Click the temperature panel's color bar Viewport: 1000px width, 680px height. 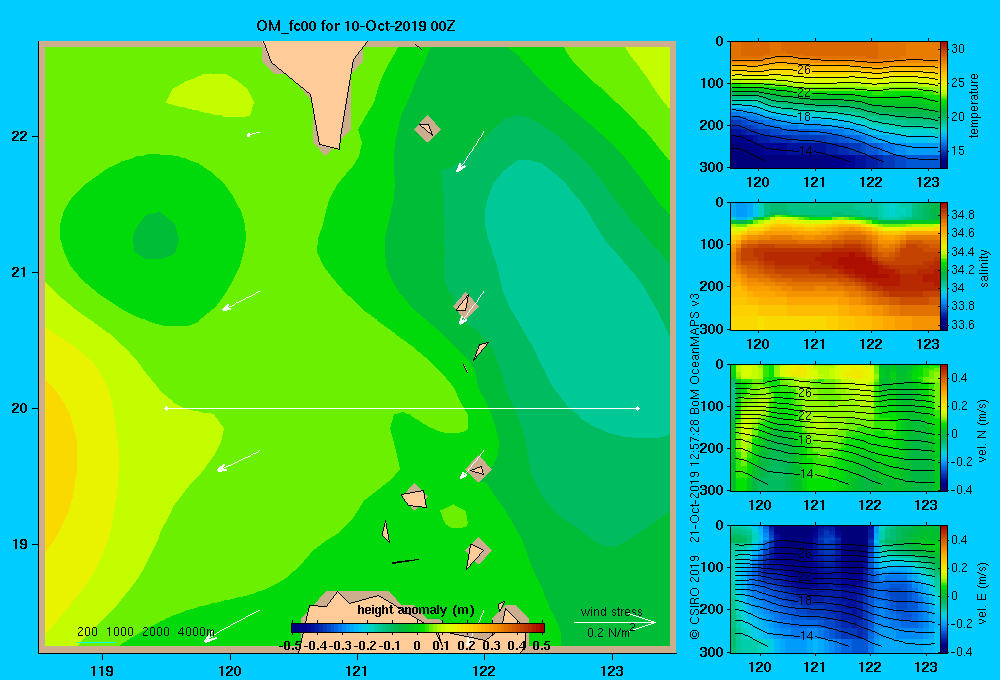coord(943,105)
